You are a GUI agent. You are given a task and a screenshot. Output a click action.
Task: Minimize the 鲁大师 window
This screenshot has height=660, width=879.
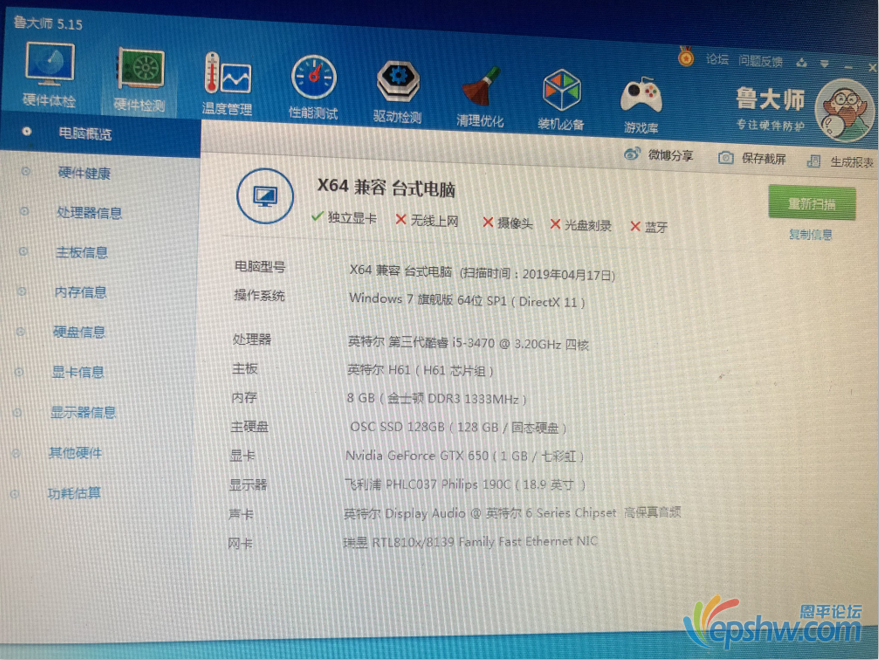click(848, 67)
